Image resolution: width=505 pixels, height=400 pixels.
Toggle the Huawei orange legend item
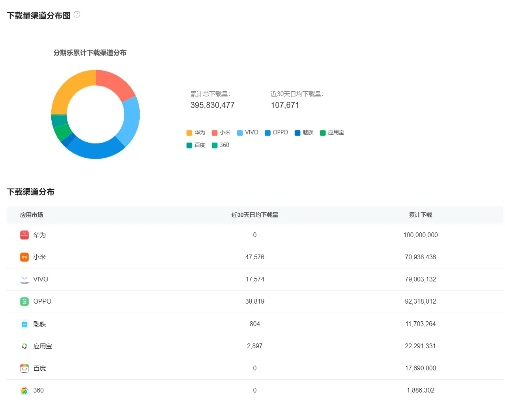(x=196, y=133)
